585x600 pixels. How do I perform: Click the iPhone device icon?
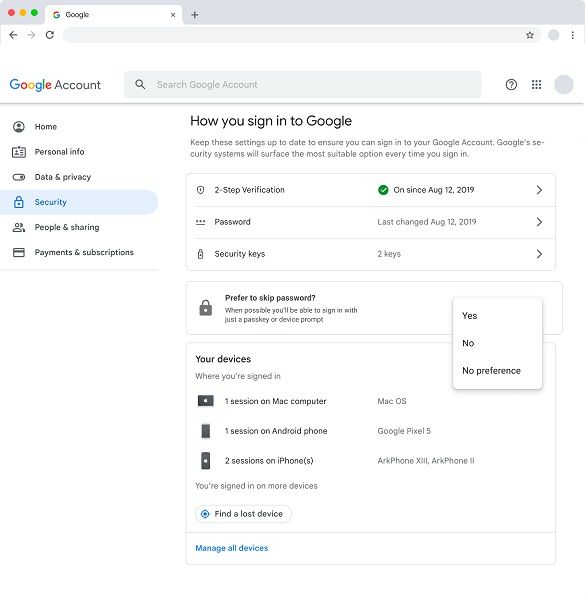pos(206,461)
